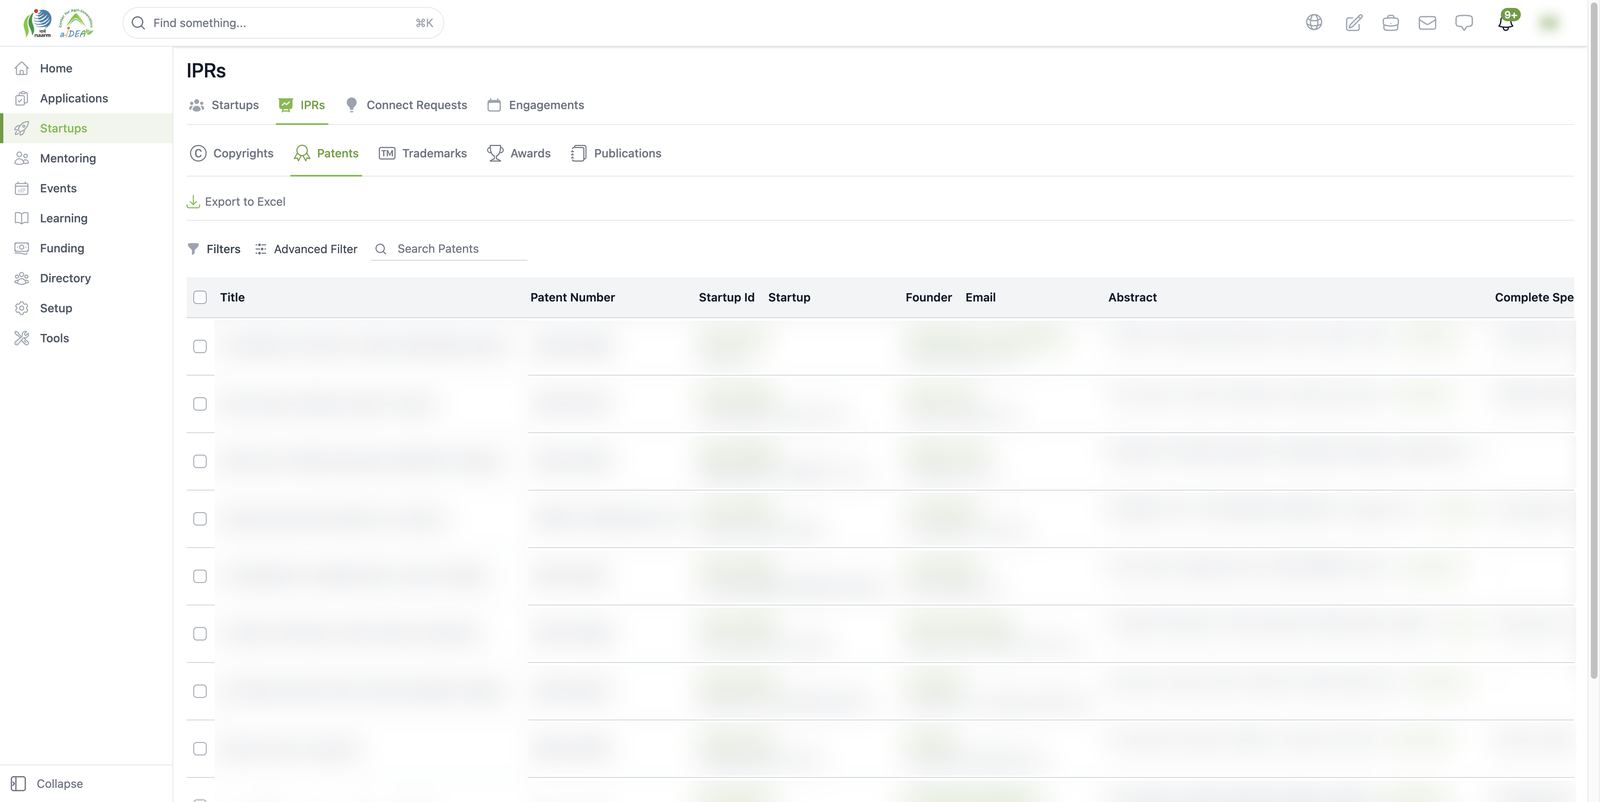Focus the Search Patents field
1600x802 pixels.
449,249
